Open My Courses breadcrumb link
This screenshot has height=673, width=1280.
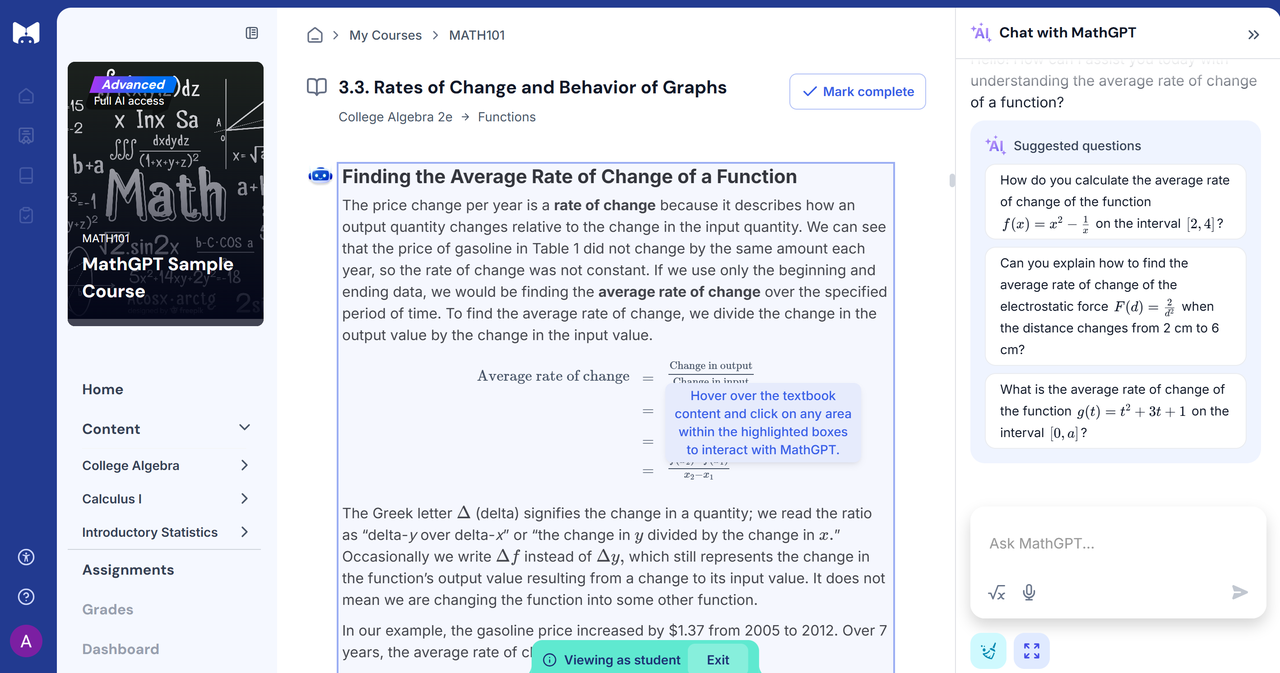(385, 35)
